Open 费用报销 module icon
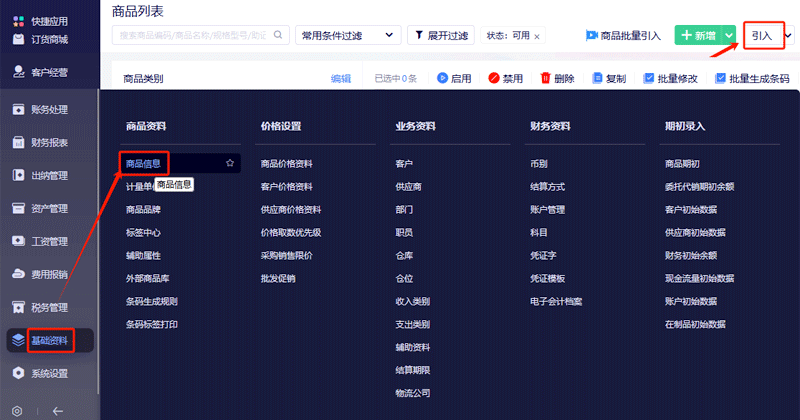The height and width of the screenshot is (420, 800). point(18,274)
